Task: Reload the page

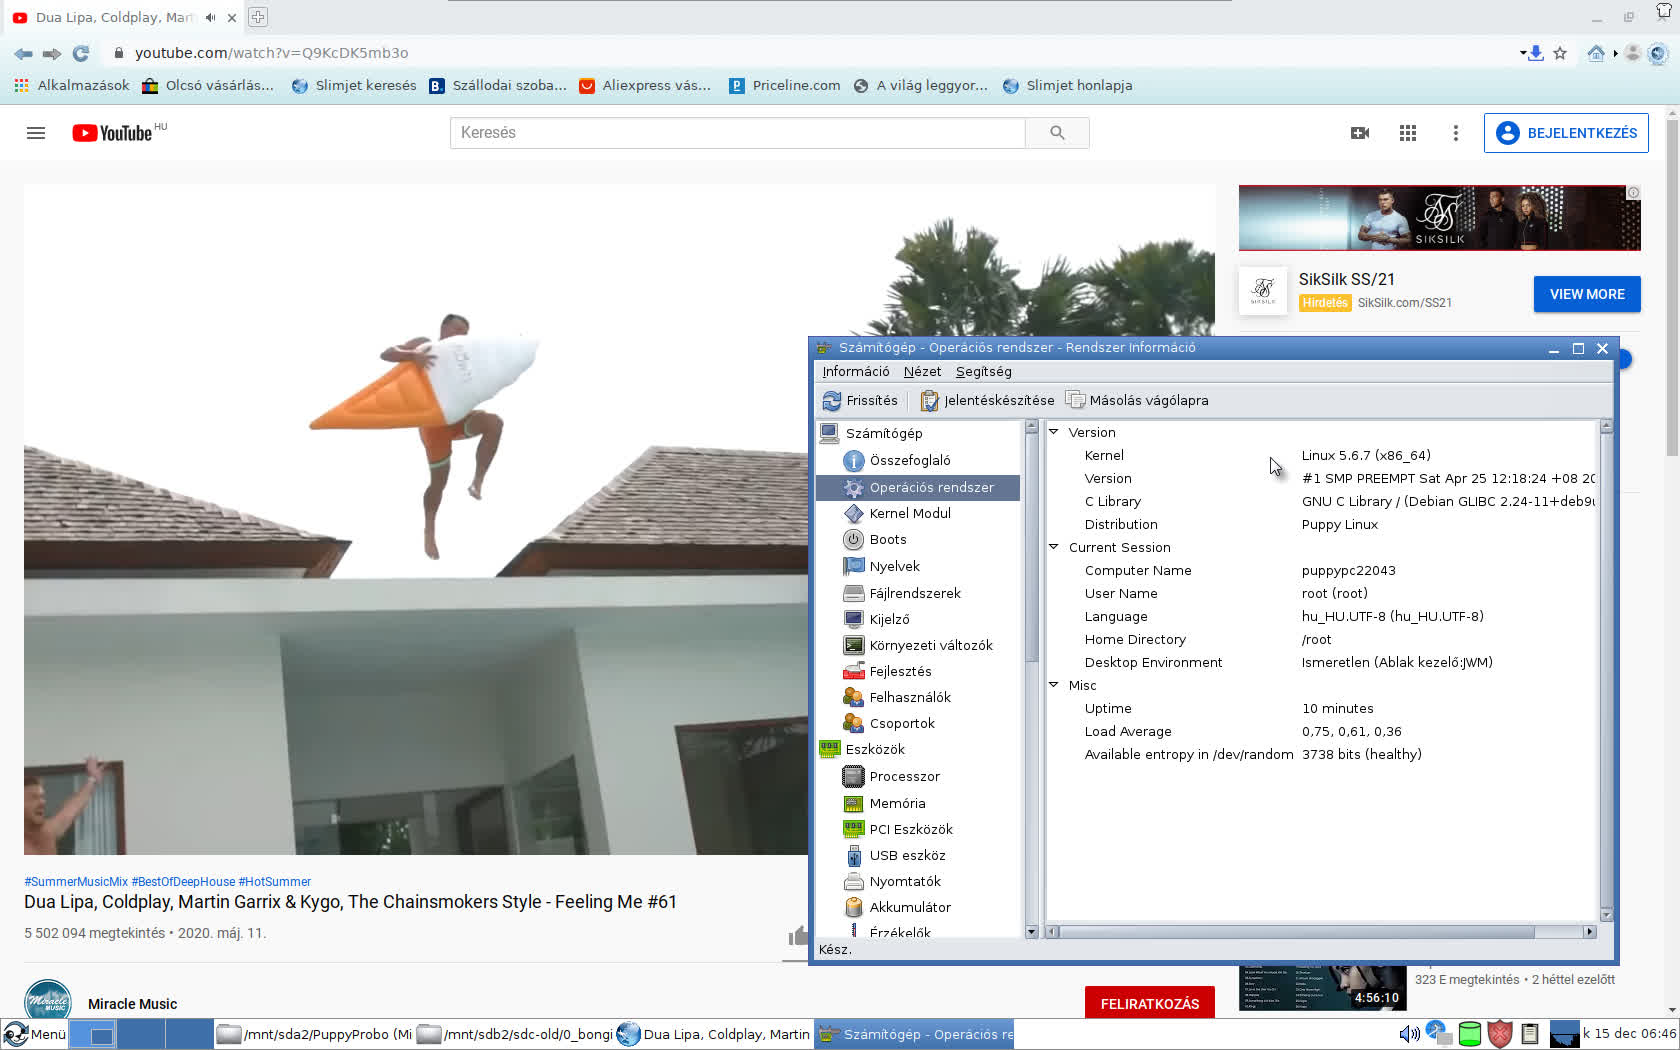Action: point(81,53)
